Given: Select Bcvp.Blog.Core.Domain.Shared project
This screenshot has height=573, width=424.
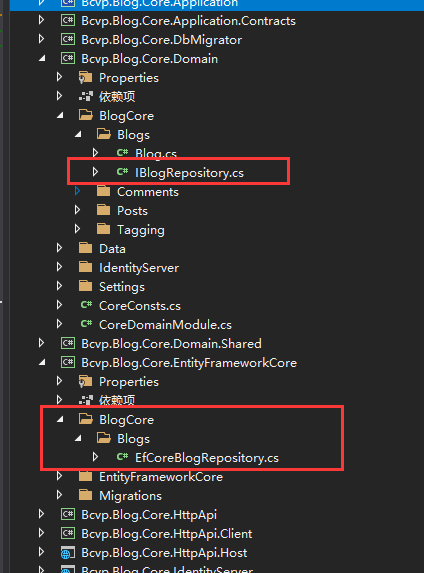Looking at the screenshot, I should tap(171, 344).
